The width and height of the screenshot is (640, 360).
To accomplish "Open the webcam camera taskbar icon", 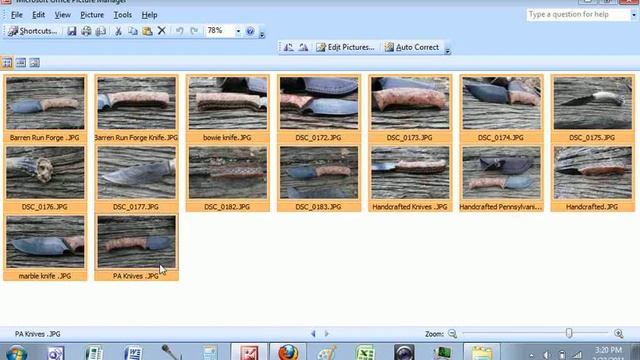I will (x=404, y=353).
